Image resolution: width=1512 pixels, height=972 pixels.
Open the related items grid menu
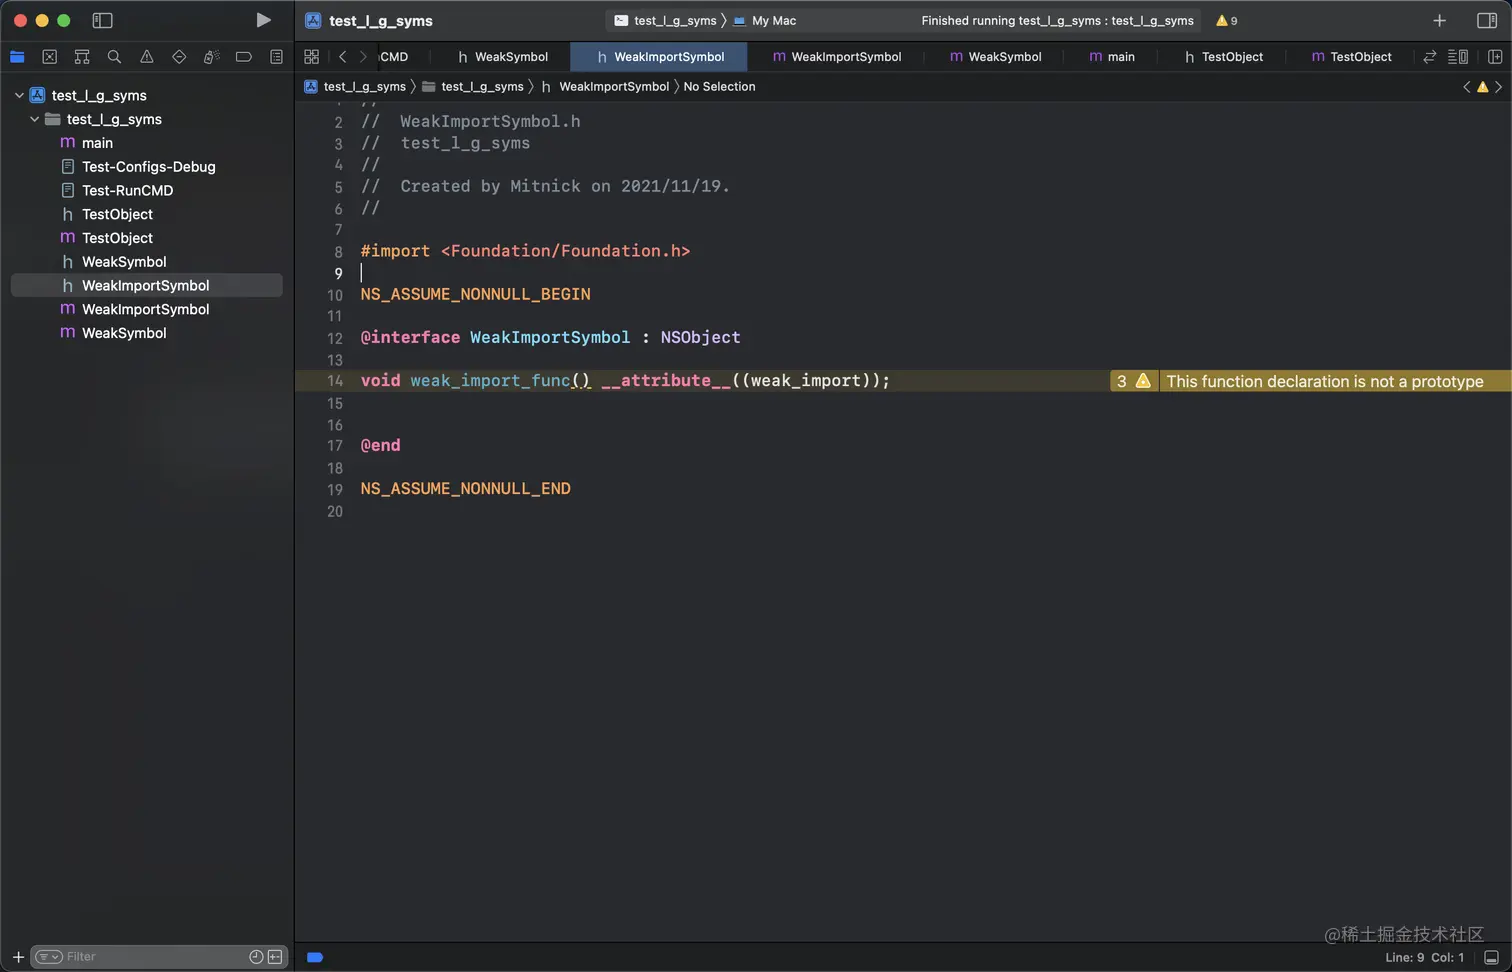(312, 57)
